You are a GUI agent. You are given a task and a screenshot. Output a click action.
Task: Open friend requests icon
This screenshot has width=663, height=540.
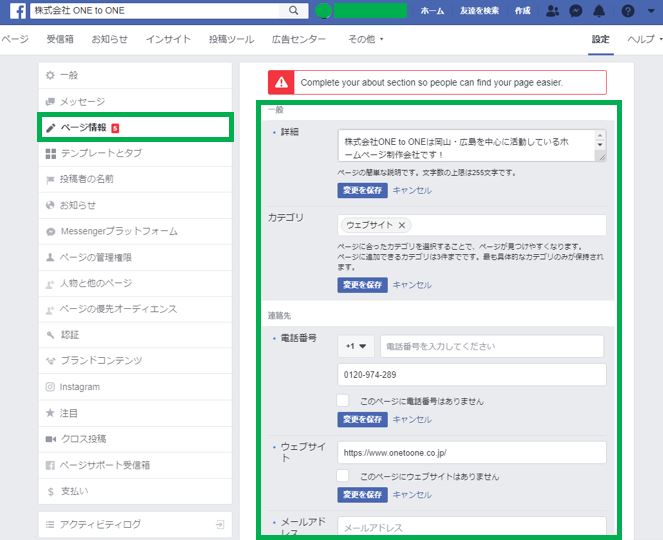click(x=553, y=11)
